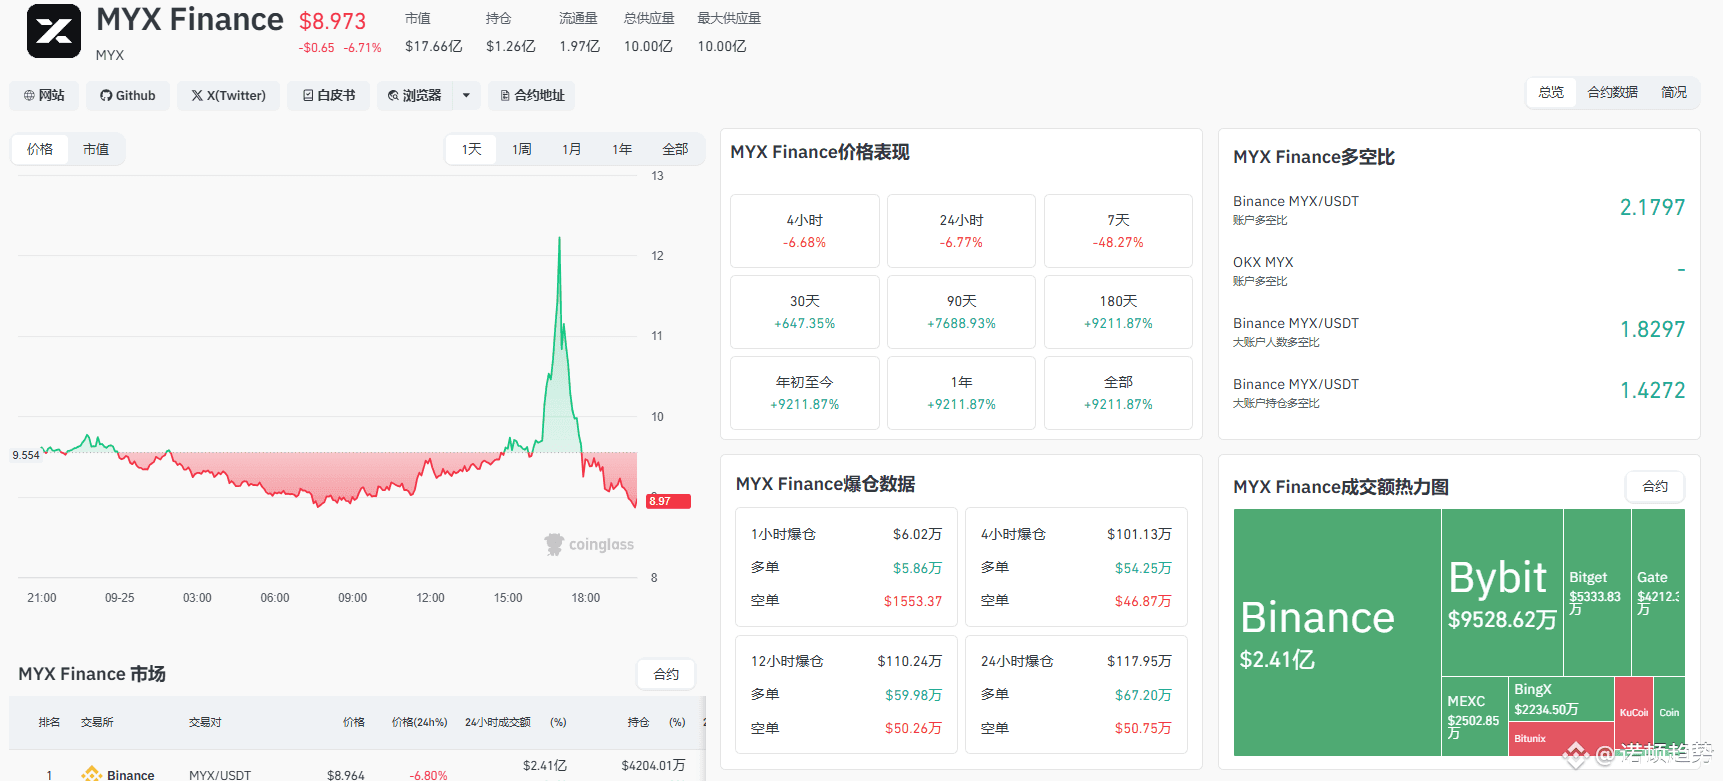Sort market table by 价格 column
Screen dimensions: 1723x781
[x=354, y=722]
